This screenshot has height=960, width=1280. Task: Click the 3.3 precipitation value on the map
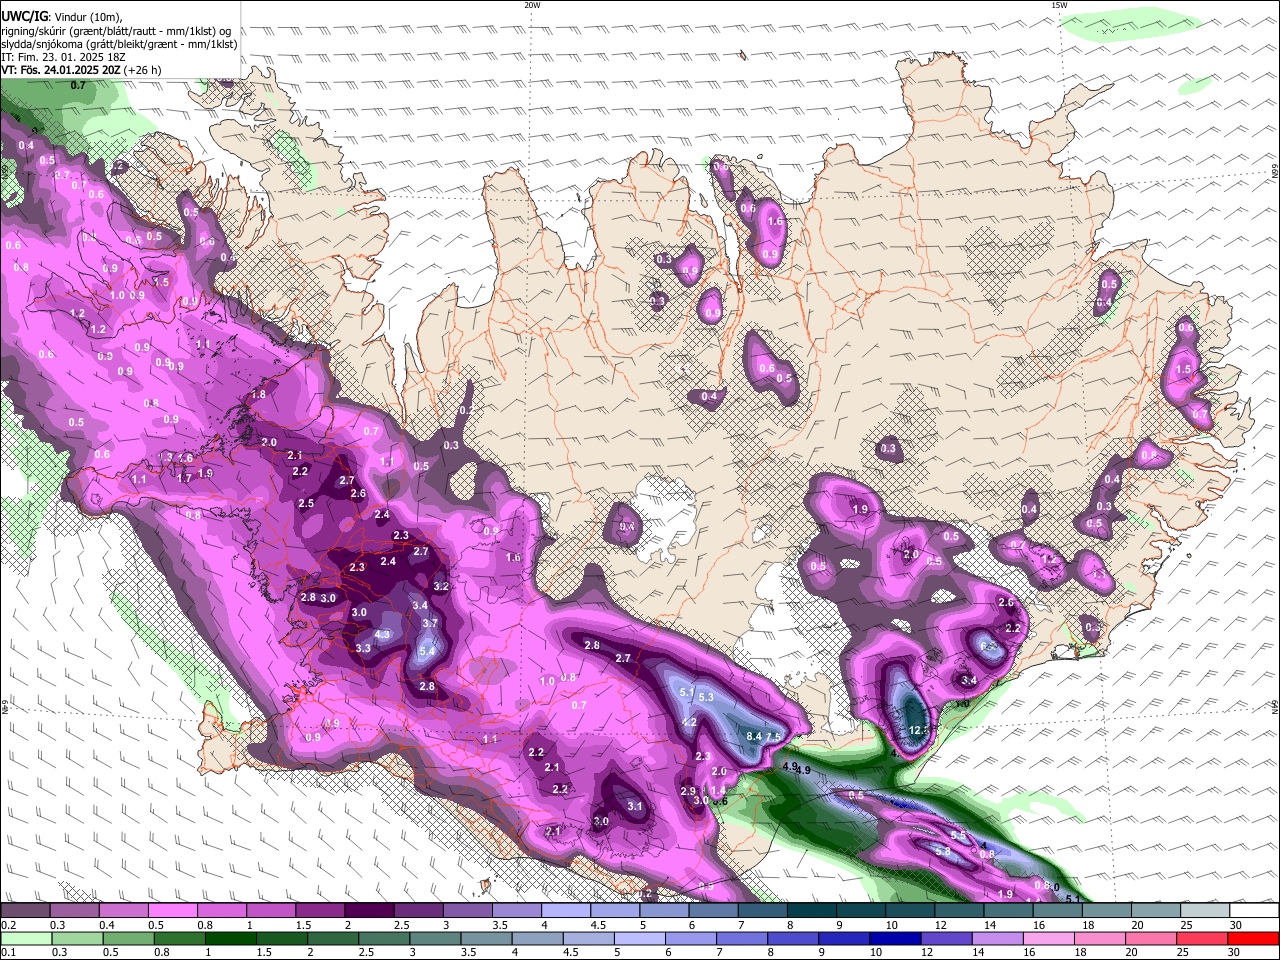(363, 649)
